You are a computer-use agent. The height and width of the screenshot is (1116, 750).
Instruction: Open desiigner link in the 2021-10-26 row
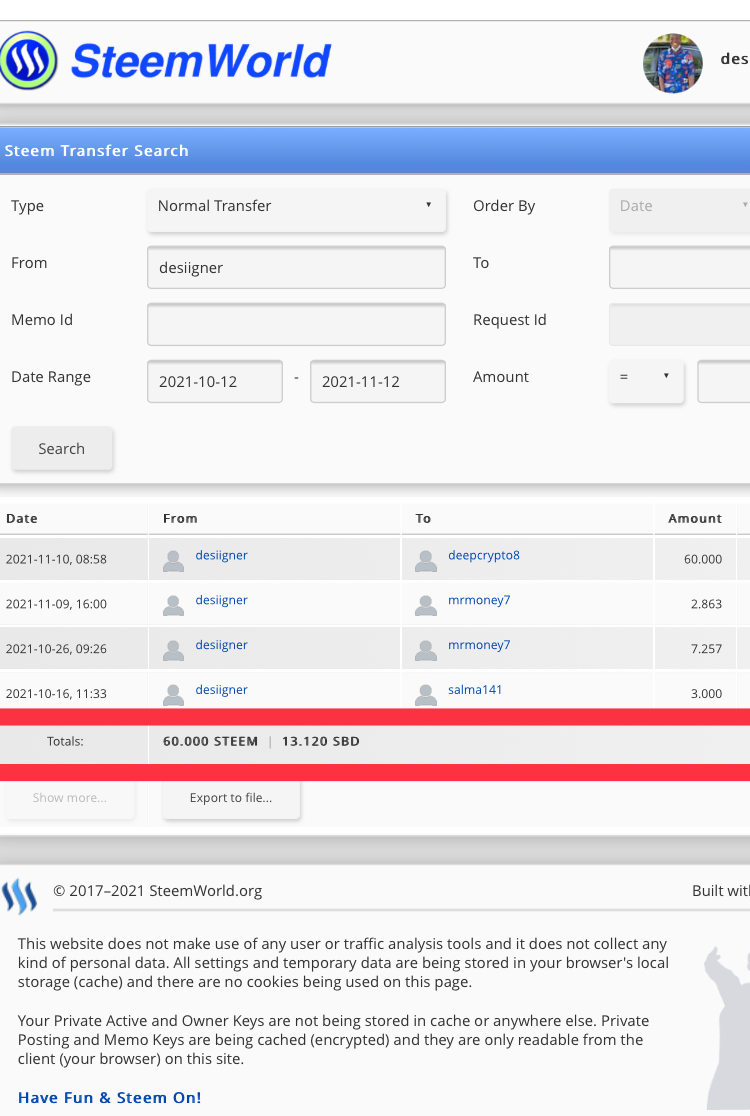[x=221, y=645]
